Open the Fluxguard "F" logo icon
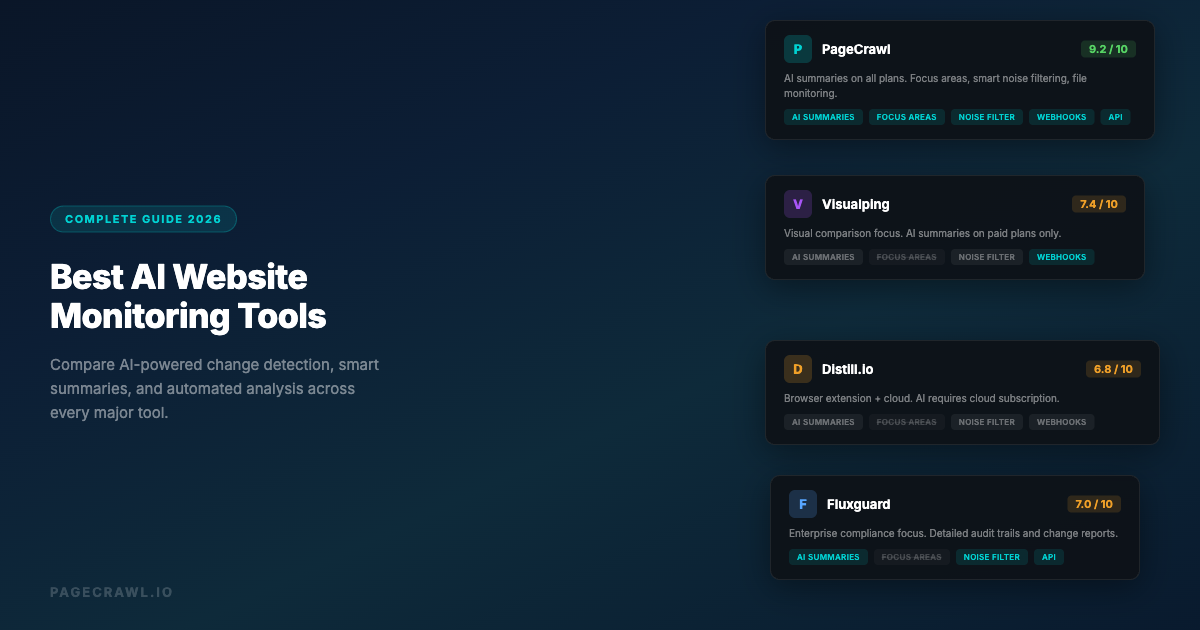1200x630 pixels. click(x=802, y=503)
